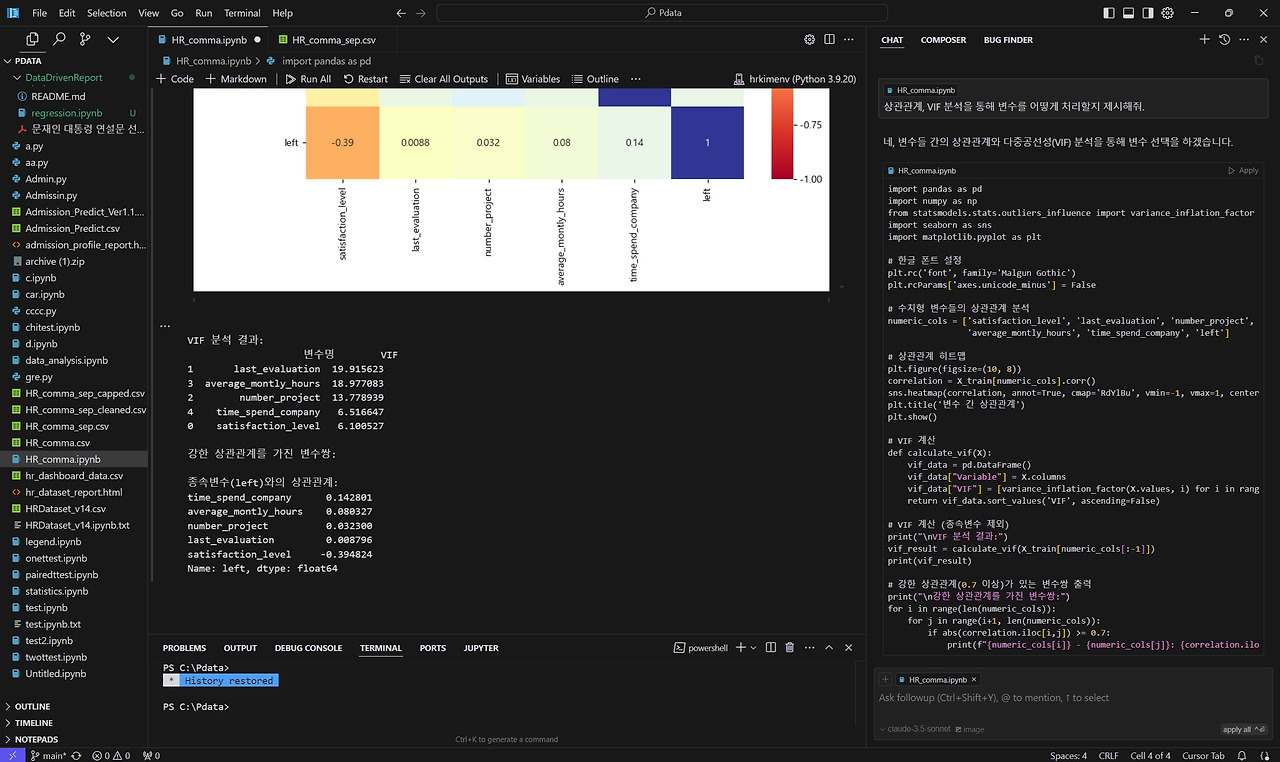Screen dimensions: 1280x762
Task: Open the Terminal menu
Action: pos(241,13)
